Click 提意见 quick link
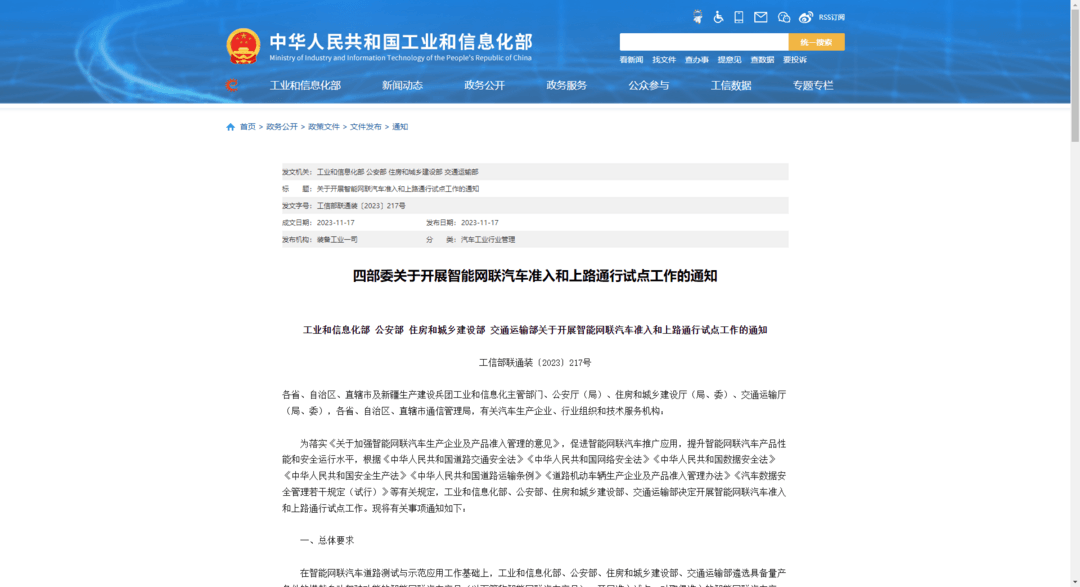This screenshot has height=587, width=1080. (x=729, y=60)
